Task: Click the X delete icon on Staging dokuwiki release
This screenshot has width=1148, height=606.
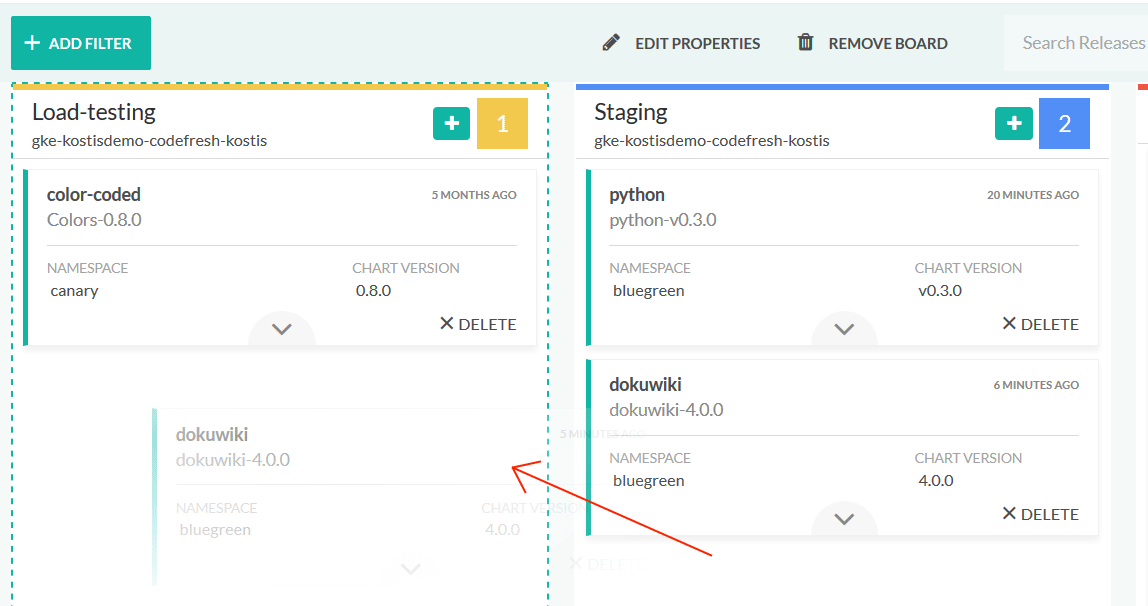Action: pyautogui.click(x=1009, y=513)
